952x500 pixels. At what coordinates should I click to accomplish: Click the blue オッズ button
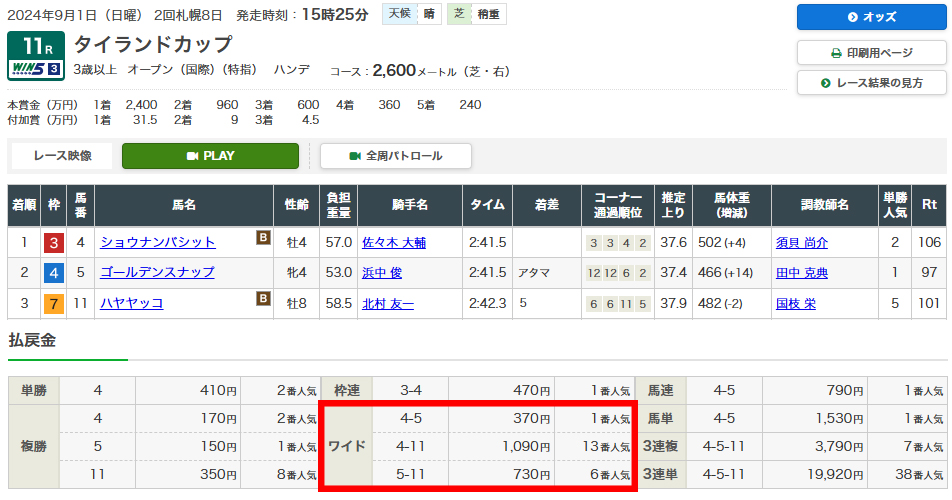coord(871,17)
